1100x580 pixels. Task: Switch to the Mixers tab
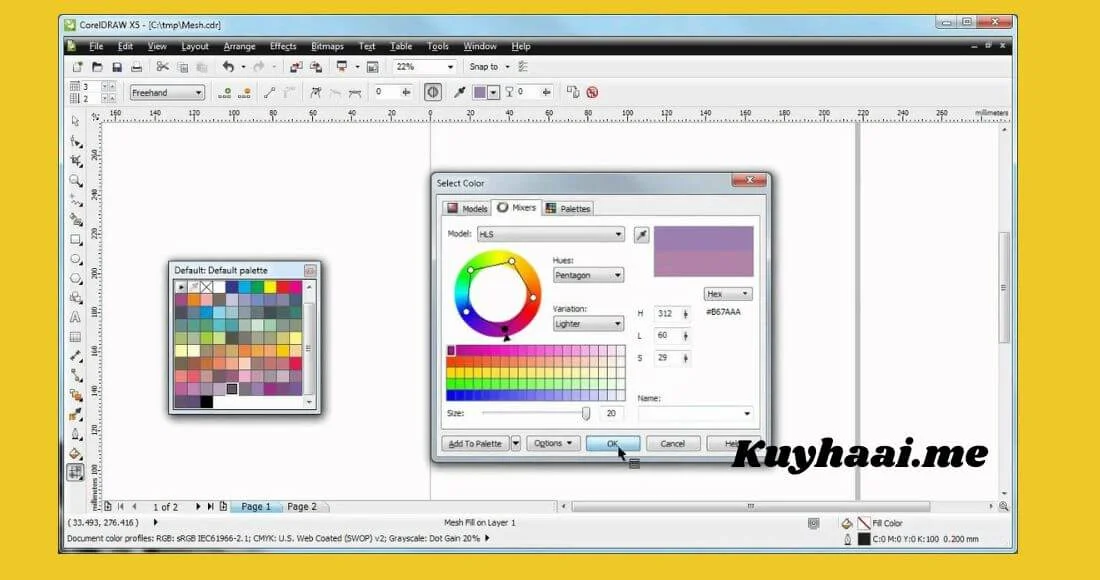517,208
